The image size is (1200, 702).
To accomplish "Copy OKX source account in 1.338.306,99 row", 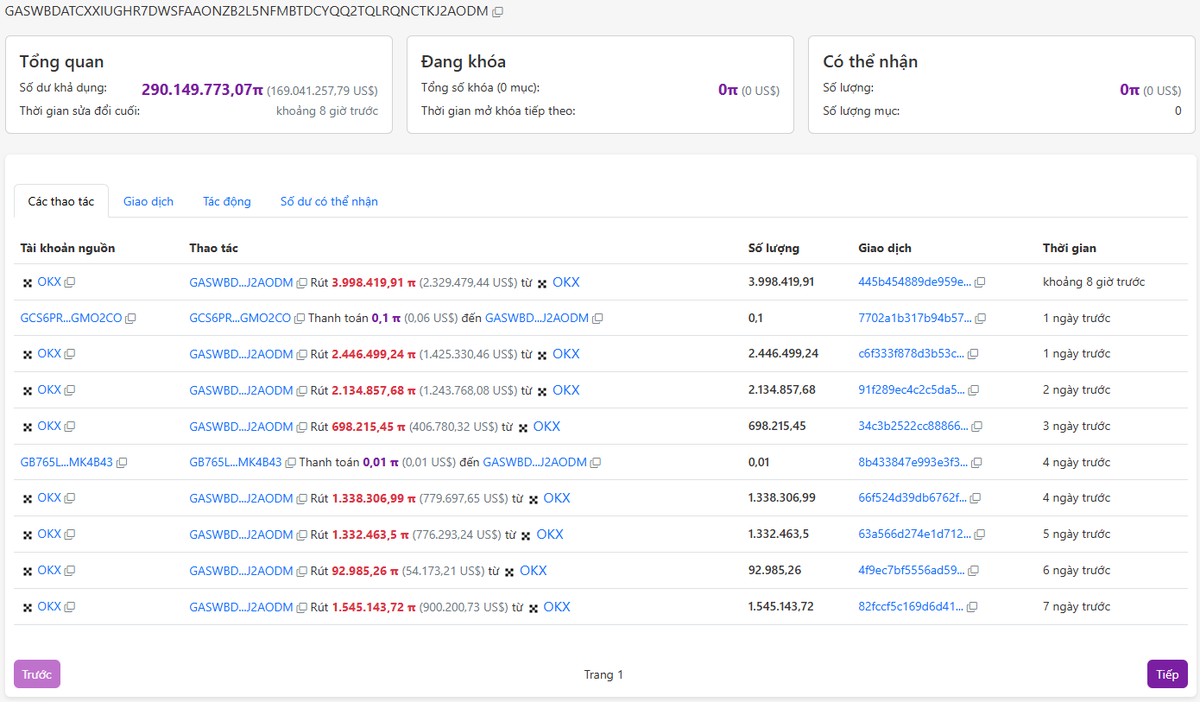I will tap(70, 499).
